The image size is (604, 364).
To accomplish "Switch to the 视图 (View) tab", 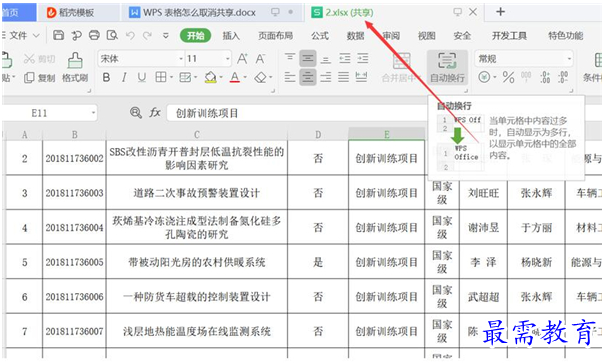I will [x=426, y=36].
